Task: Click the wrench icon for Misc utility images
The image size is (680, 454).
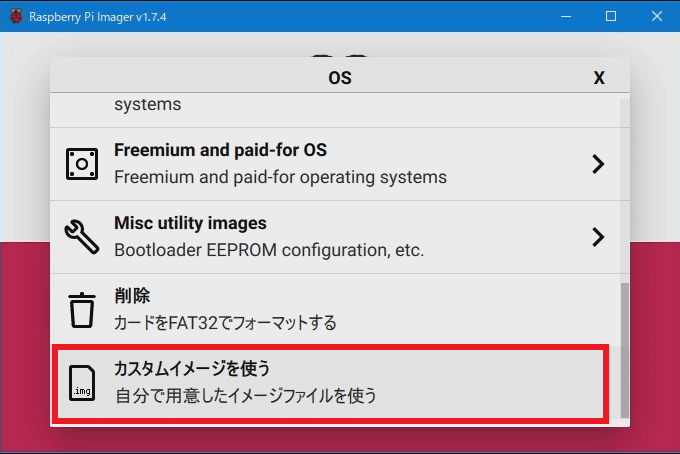Action: point(82,236)
